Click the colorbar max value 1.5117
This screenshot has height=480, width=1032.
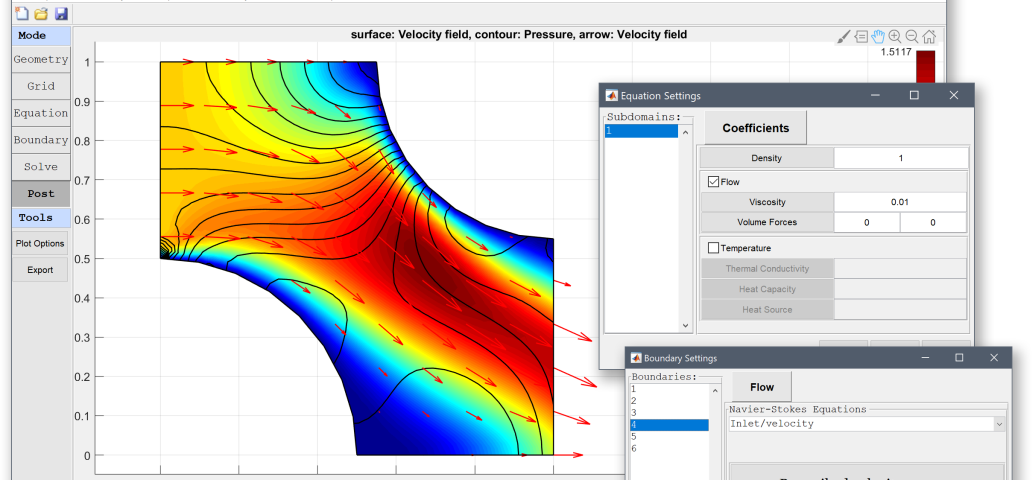click(896, 52)
